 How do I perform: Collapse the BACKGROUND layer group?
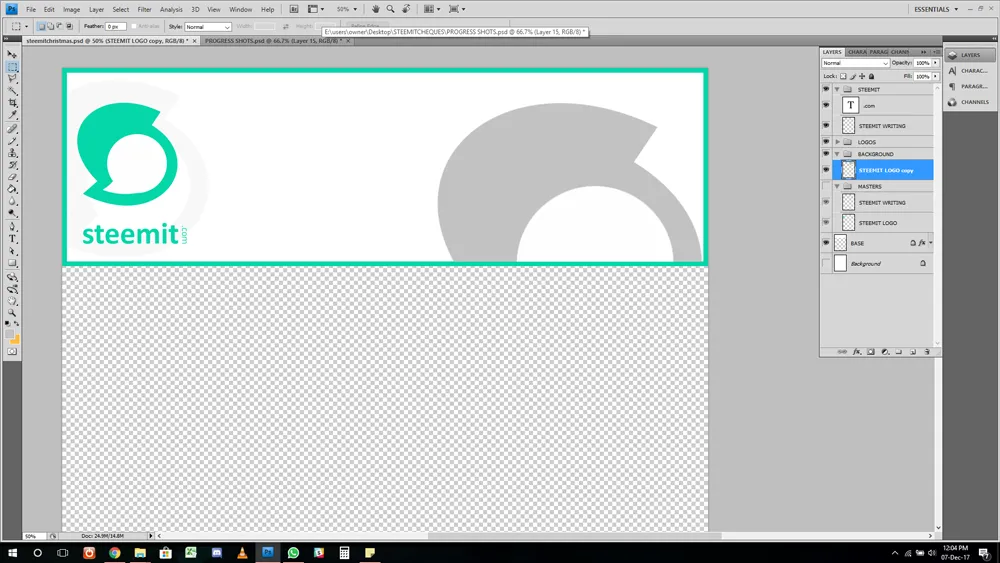[837, 154]
